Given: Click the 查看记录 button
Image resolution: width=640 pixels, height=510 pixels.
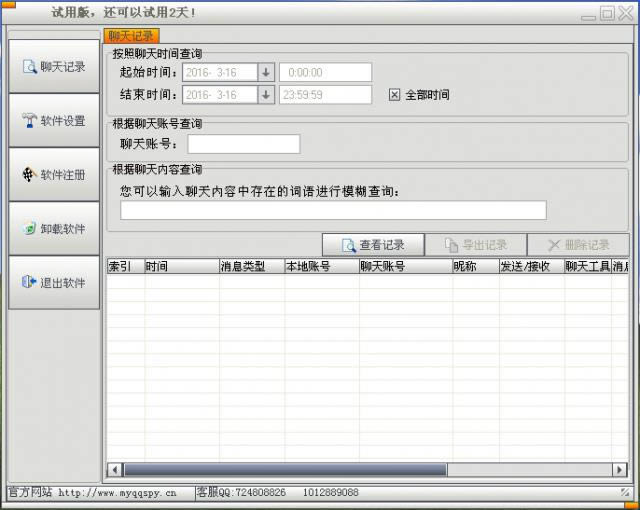Looking at the screenshot, I should tap(373, 245).
